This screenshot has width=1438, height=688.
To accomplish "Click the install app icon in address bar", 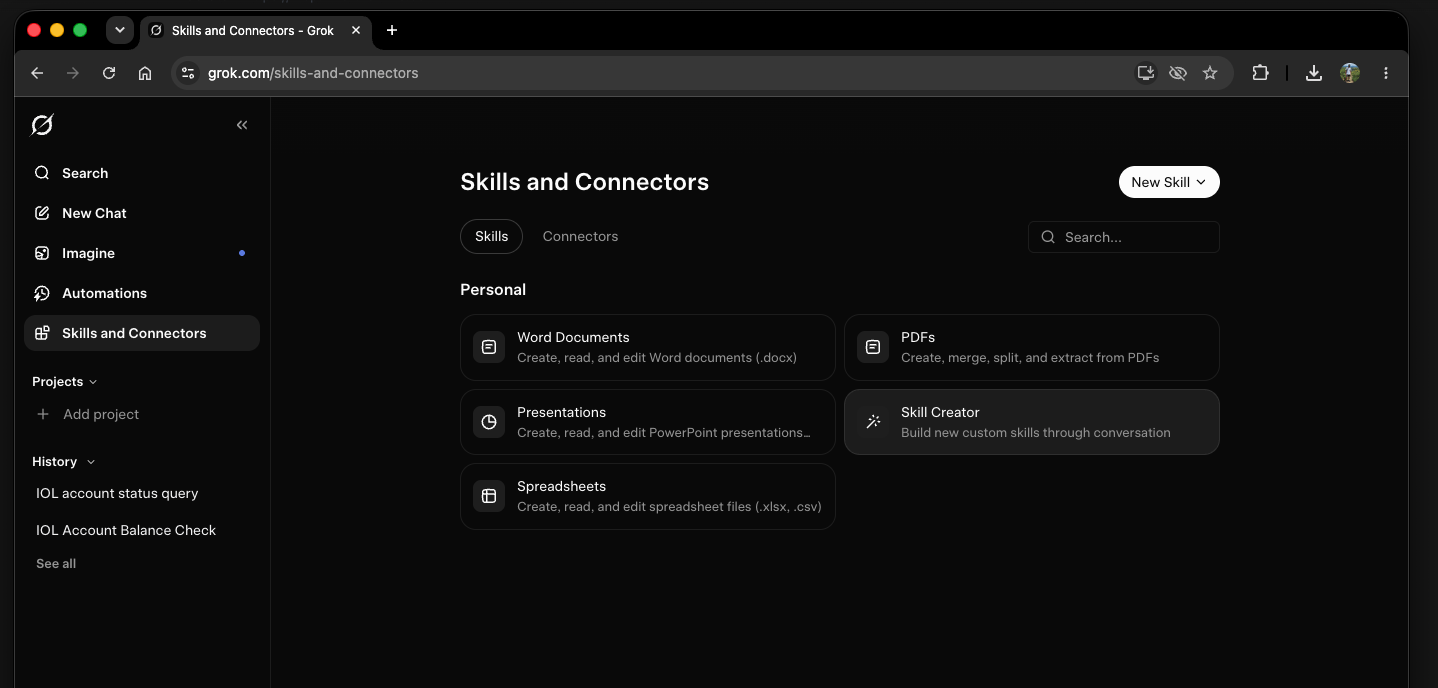I will point(1146,73).
